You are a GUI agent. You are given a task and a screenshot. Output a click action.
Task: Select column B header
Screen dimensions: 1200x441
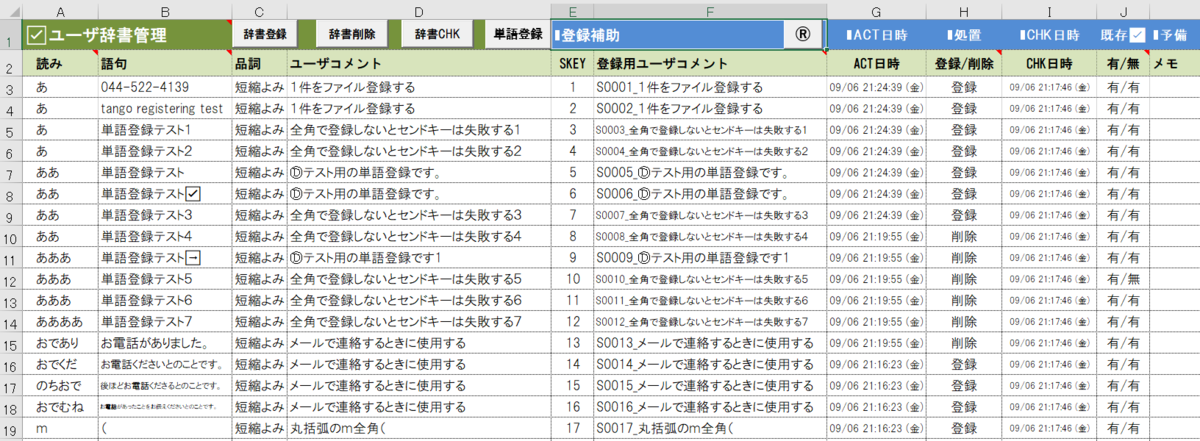click(x=163, y=10)
